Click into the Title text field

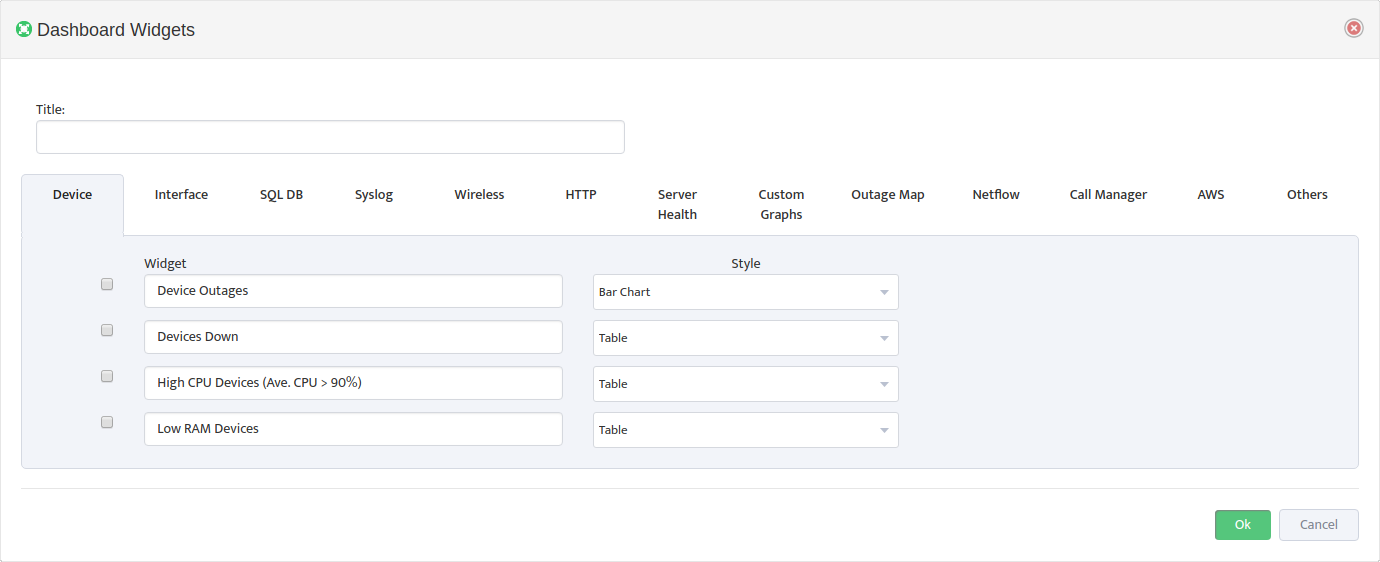pos(330,137)
